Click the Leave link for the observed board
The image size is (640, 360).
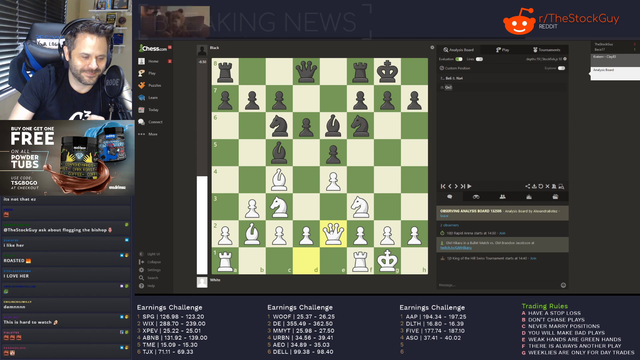pyautogui.click(x=444, y=216)
